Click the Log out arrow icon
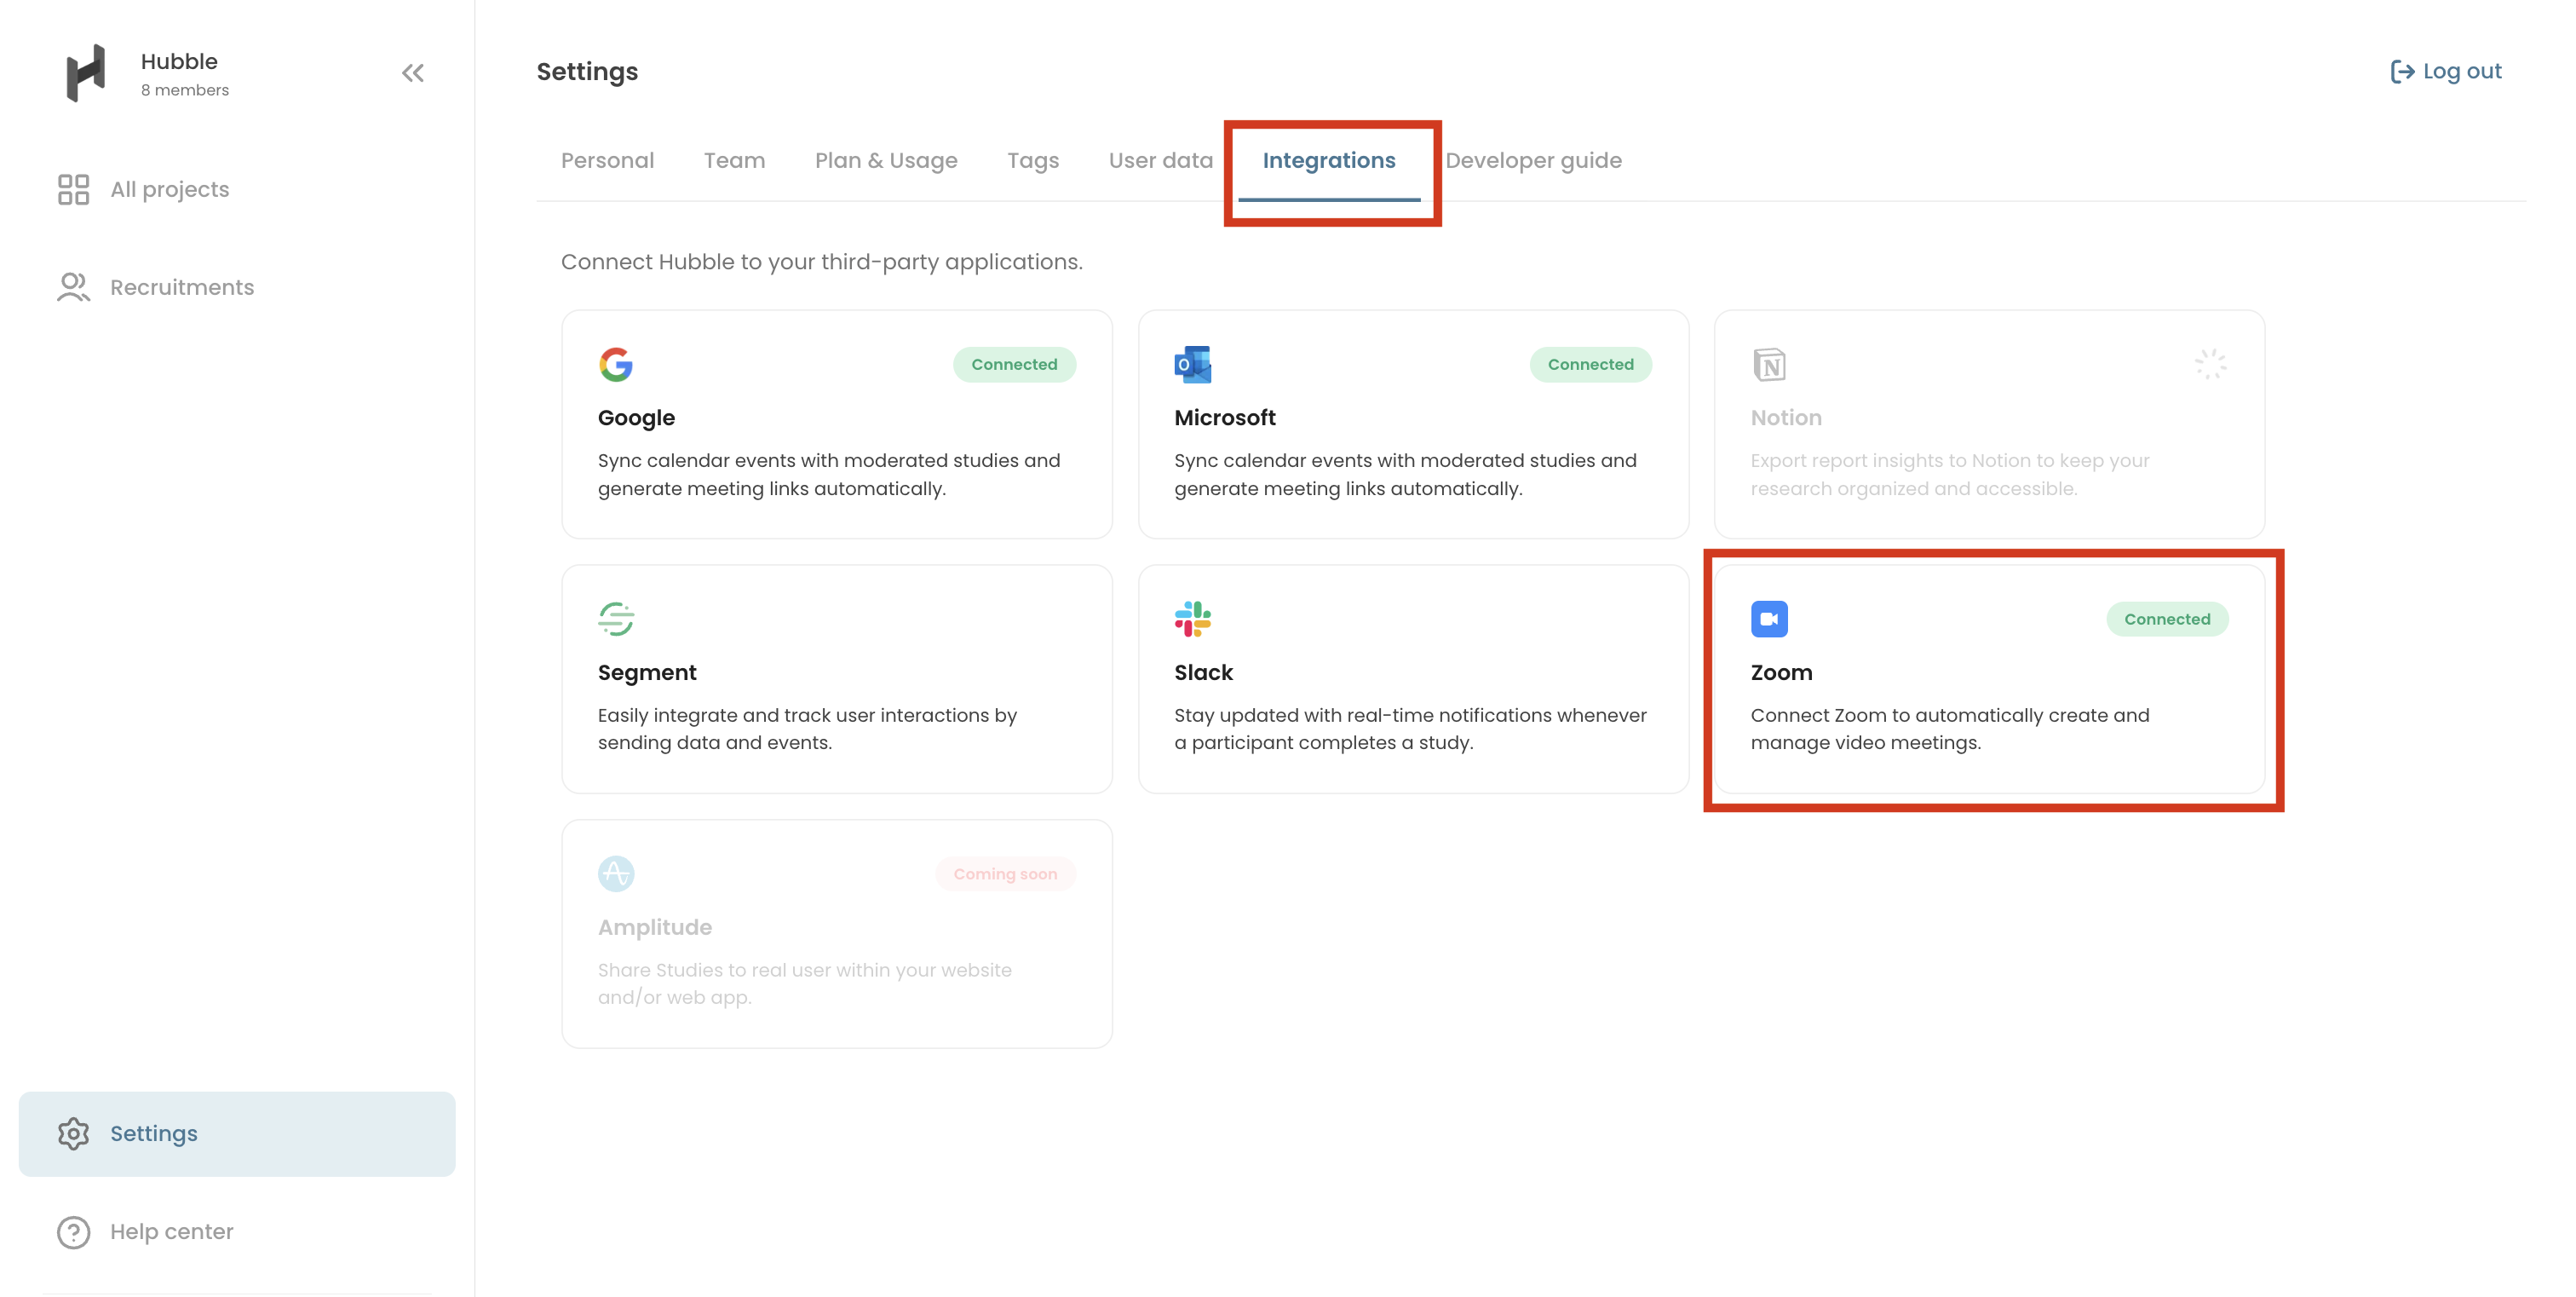 pyautogui.click(x=2401, y=71)
